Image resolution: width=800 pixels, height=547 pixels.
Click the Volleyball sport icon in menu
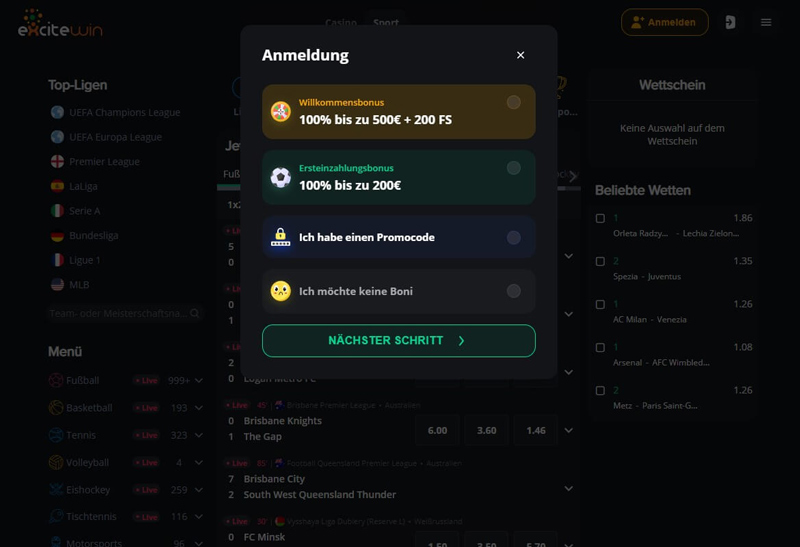(56, 462)
